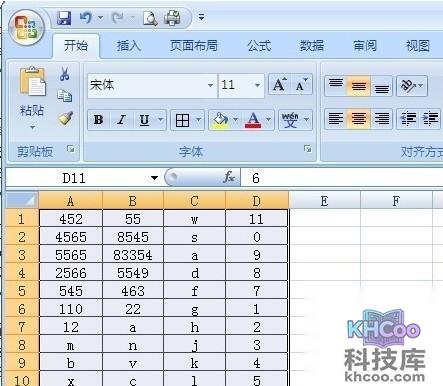Expand font color palette arrow
The image size is (443, 386).
point(268,119)
